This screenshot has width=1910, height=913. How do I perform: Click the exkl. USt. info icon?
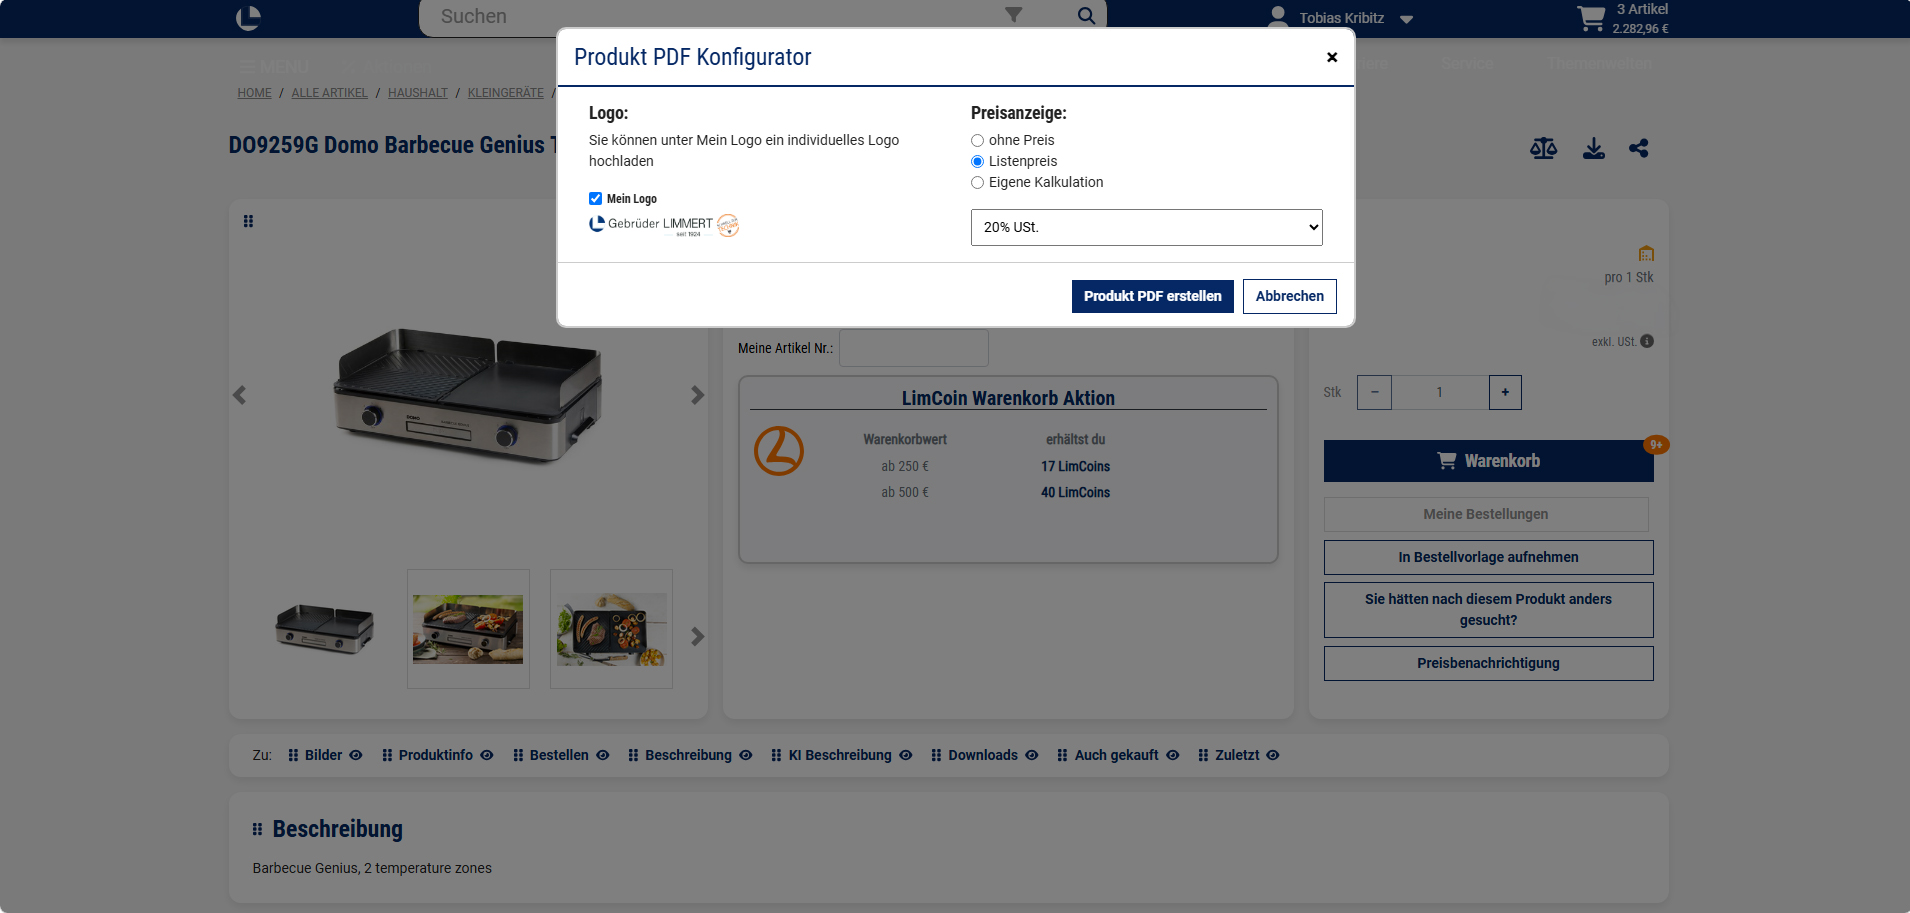pos(1647,341)
